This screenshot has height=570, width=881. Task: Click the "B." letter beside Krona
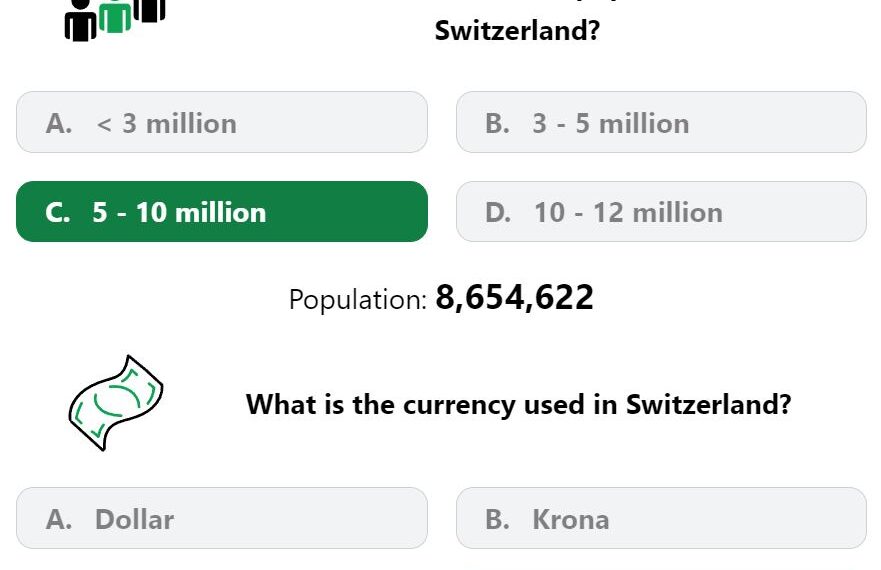tap(497, 520)
